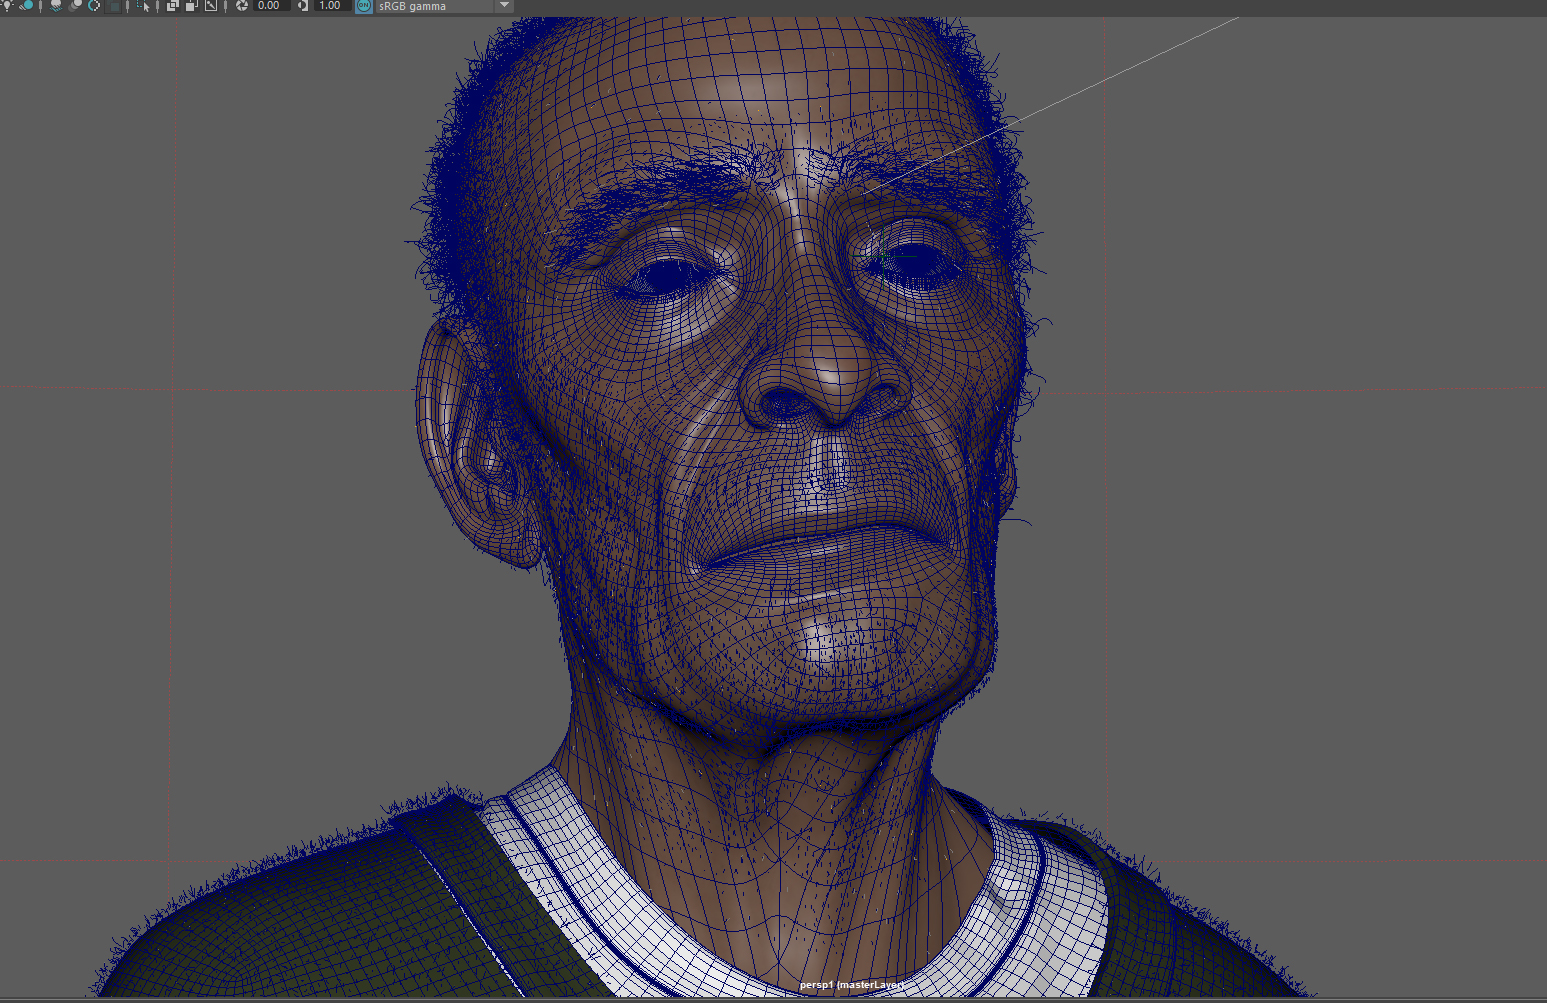Toggle viewport Shadows icon
The width and height of the screenshot is (1547, 1003).
pyautogui.click(x=26, y=5)
